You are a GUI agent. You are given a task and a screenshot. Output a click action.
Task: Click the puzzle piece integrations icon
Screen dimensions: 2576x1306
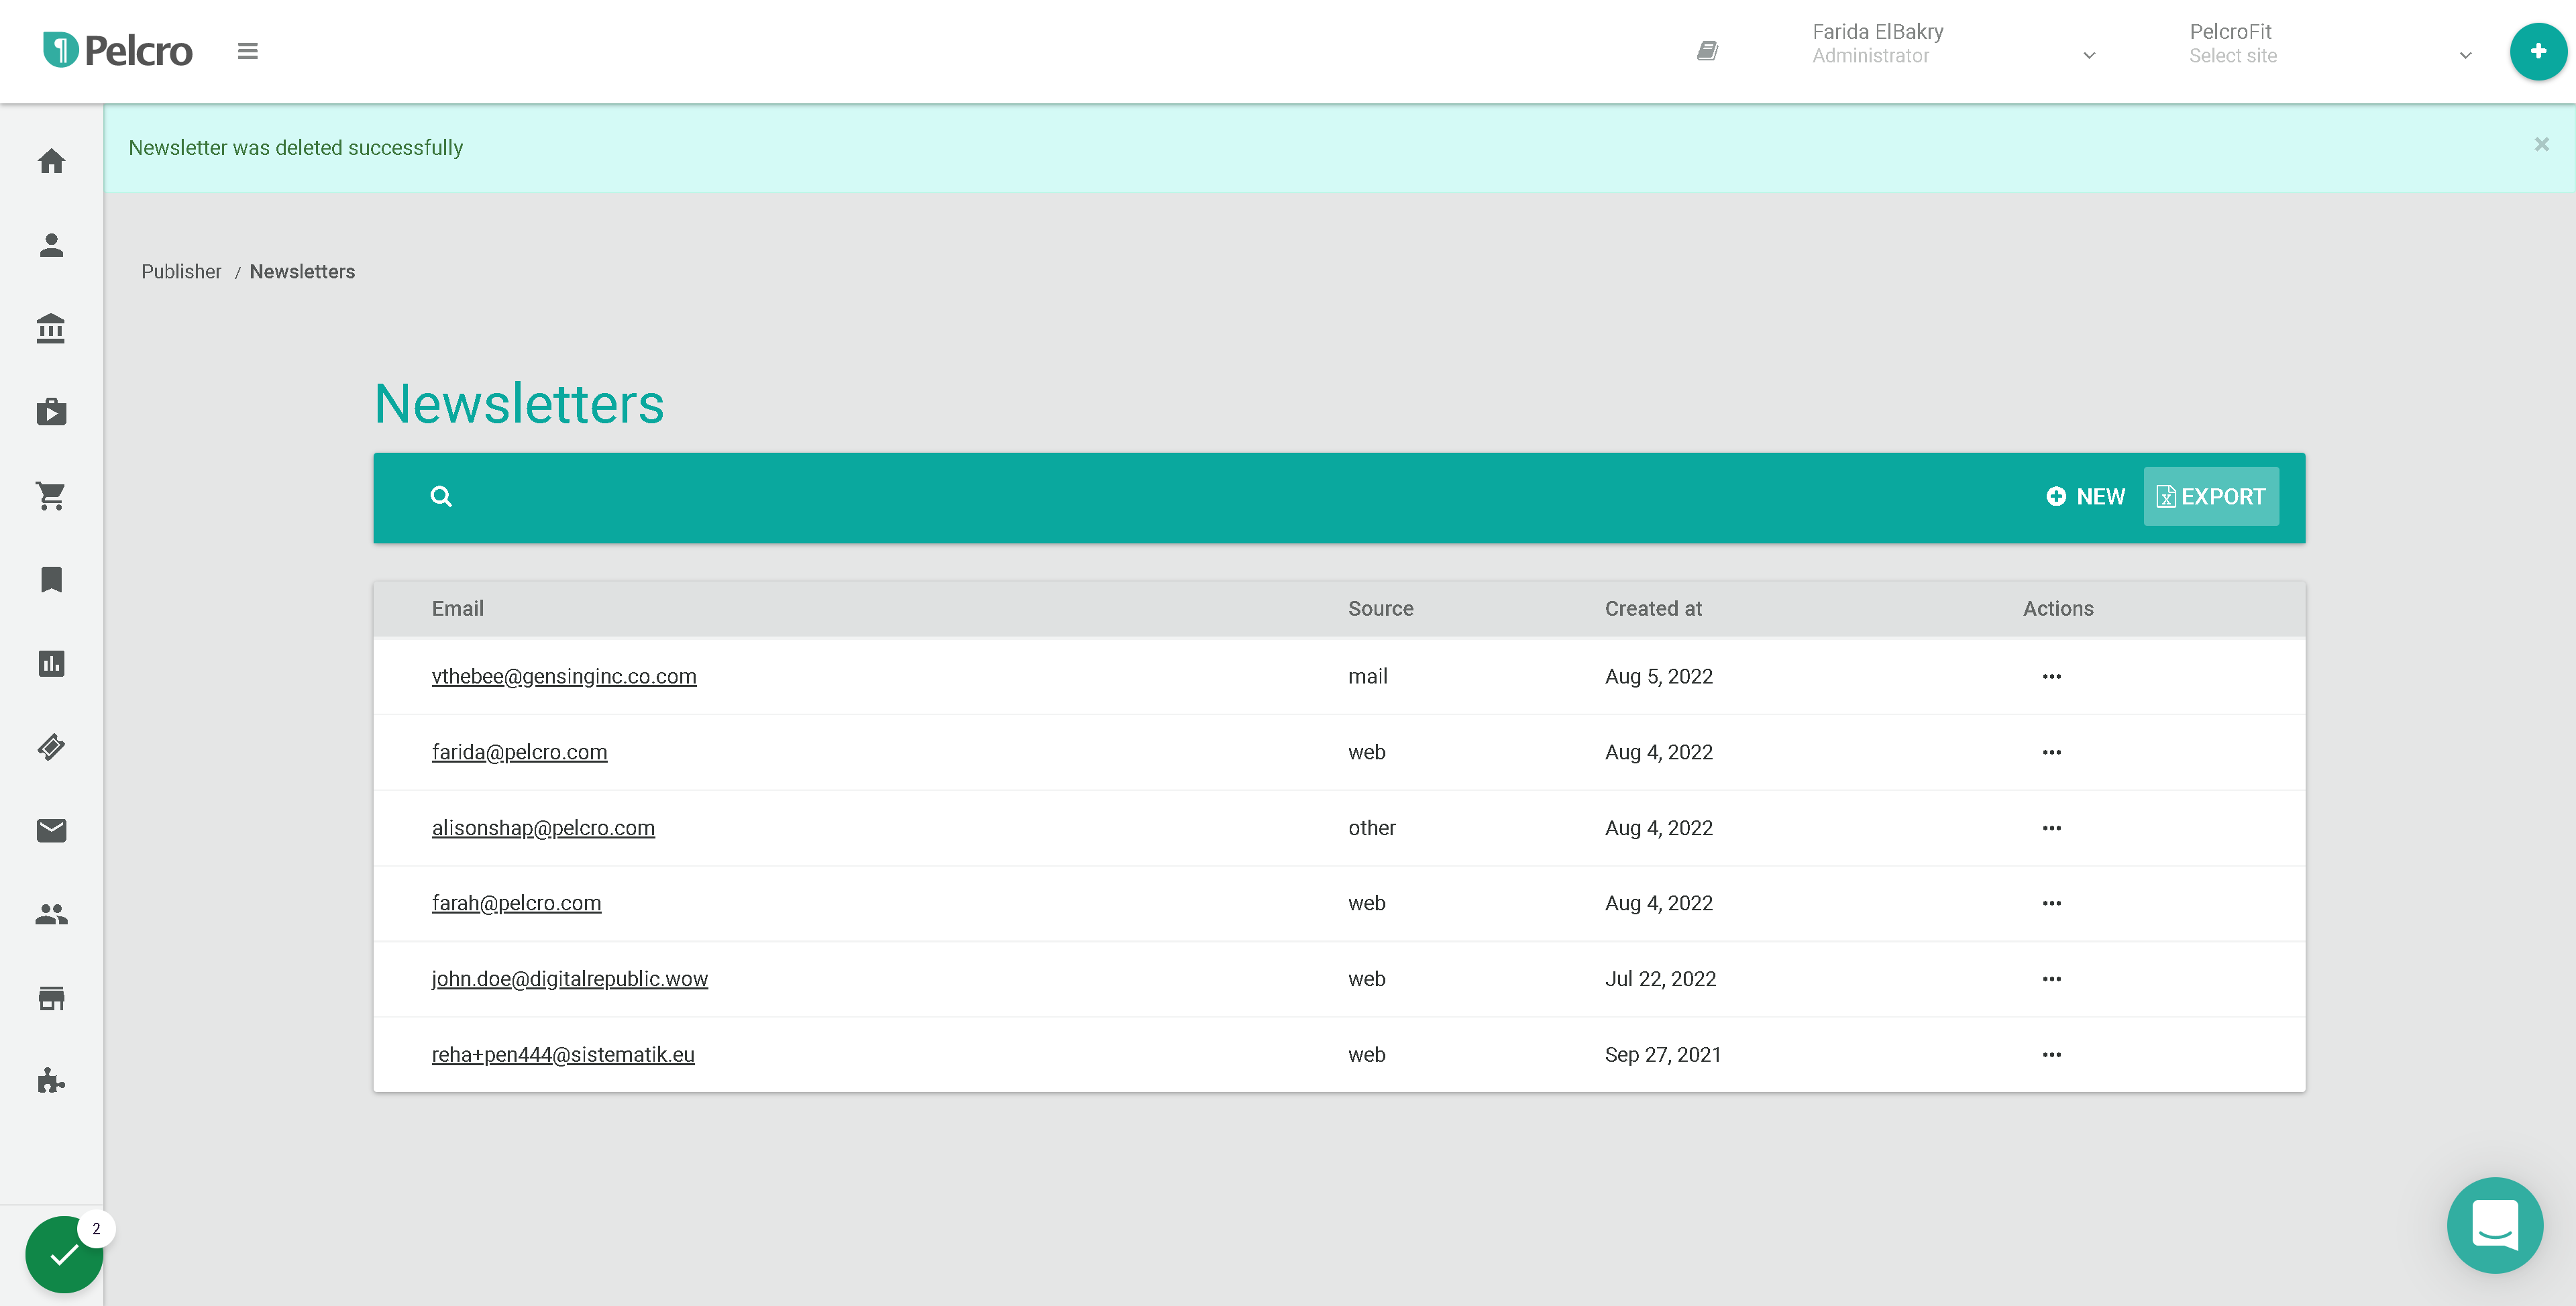(x=51, y=1081)
